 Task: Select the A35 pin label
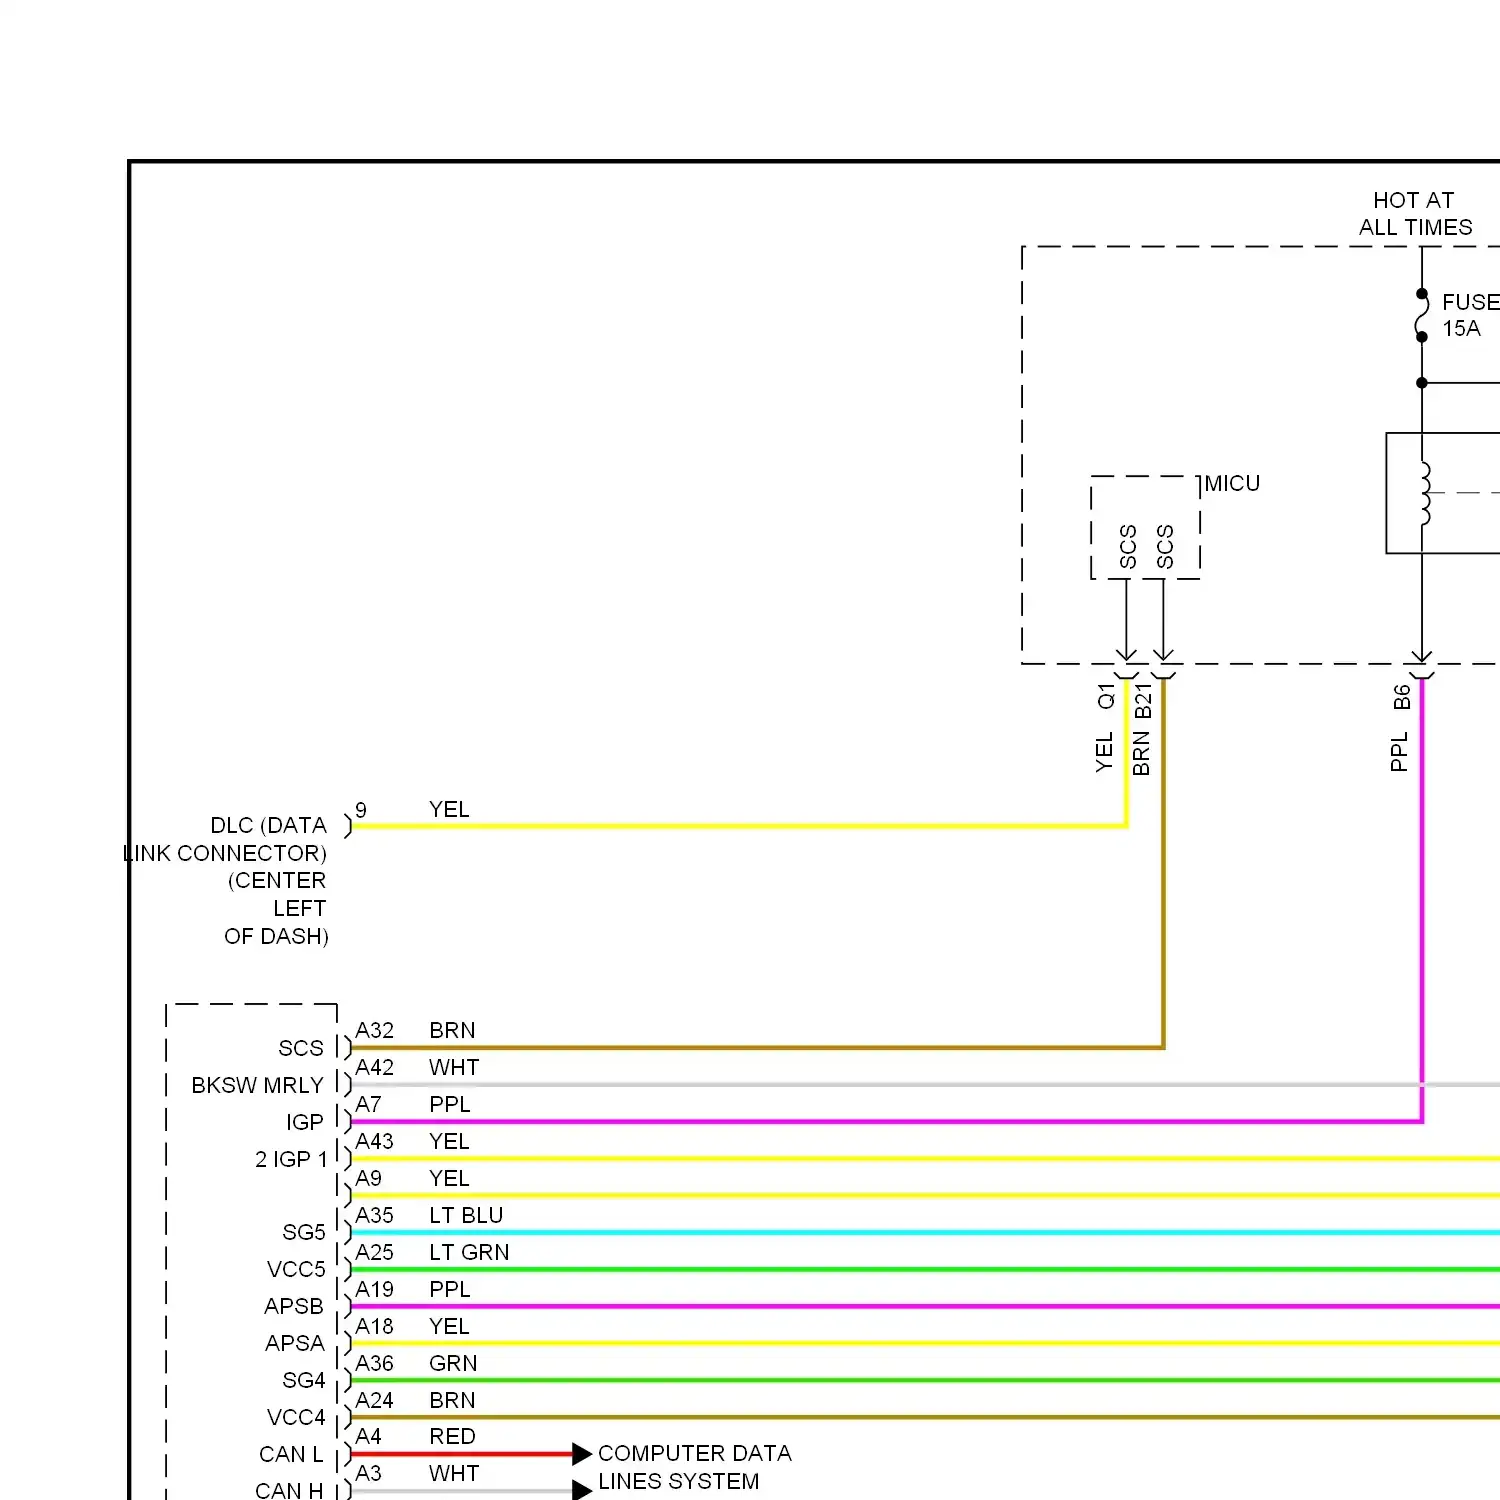[375, 1216]
